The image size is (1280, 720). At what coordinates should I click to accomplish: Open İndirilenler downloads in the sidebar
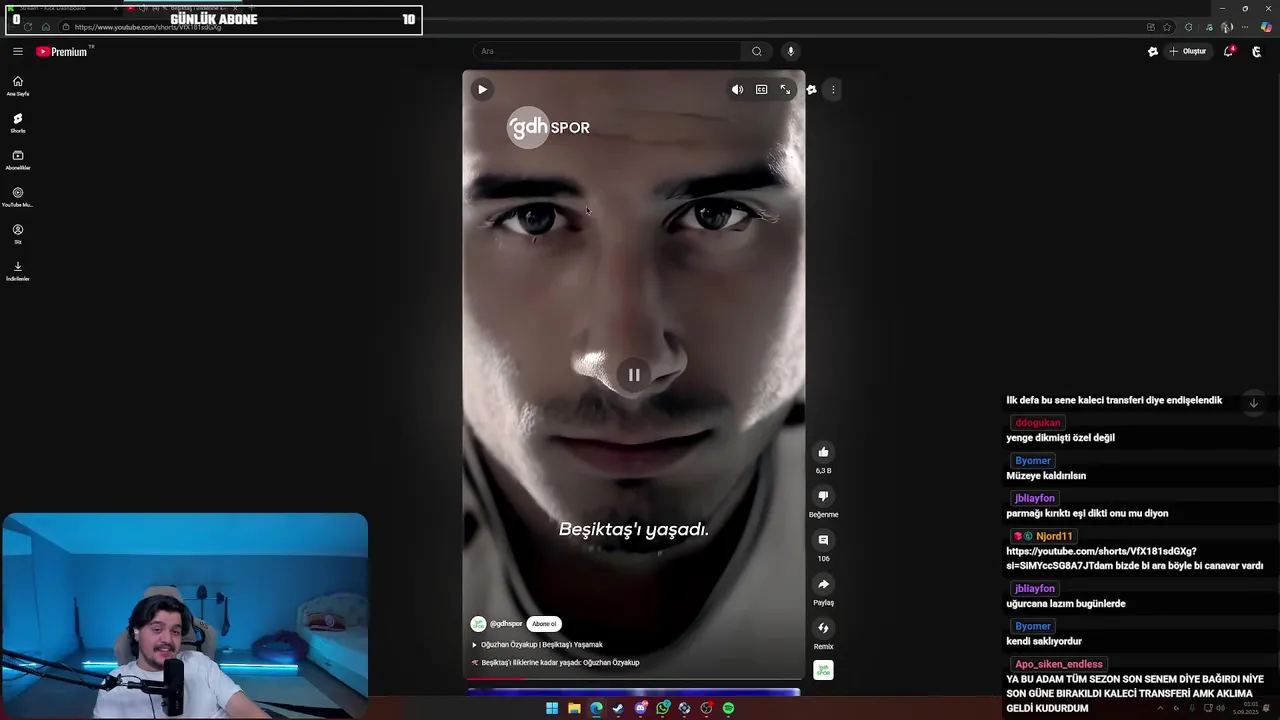[x=17, y=271]
